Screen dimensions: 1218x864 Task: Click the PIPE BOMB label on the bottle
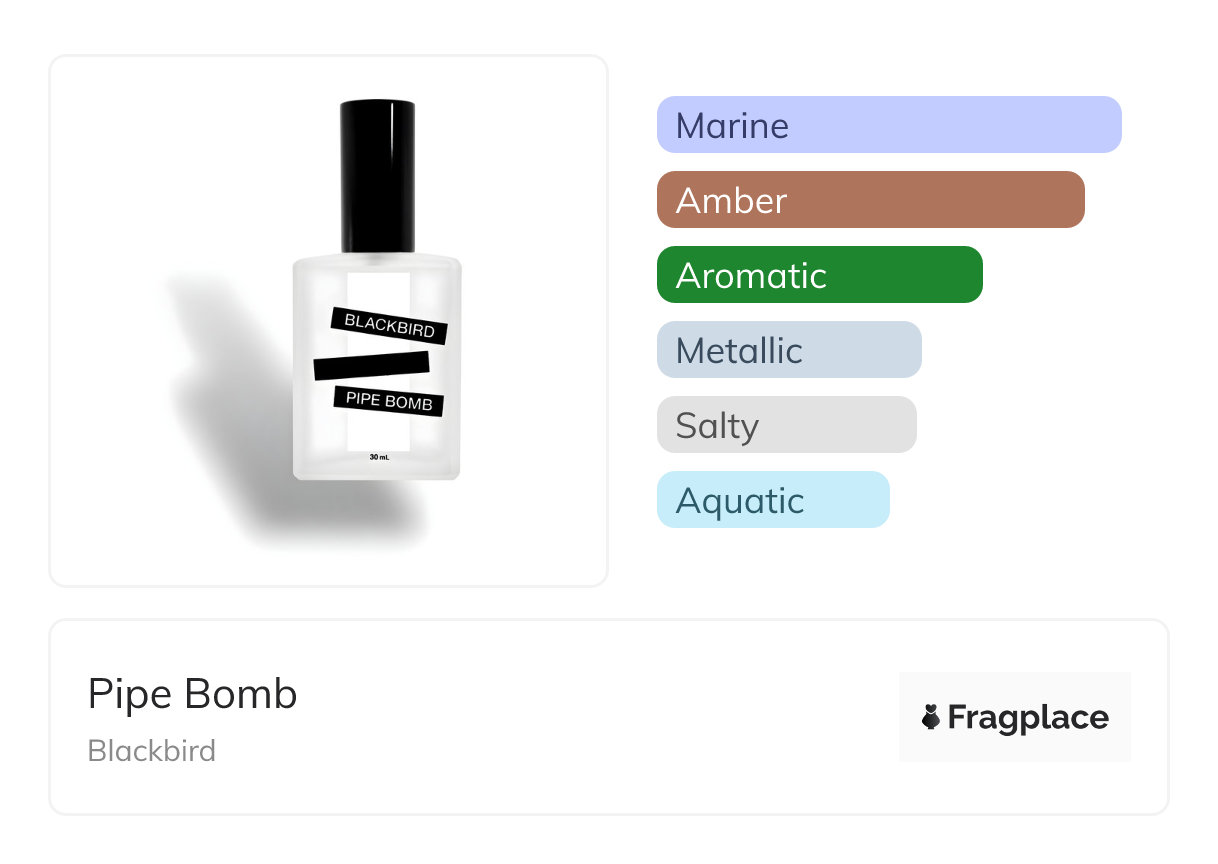(388, 401)
